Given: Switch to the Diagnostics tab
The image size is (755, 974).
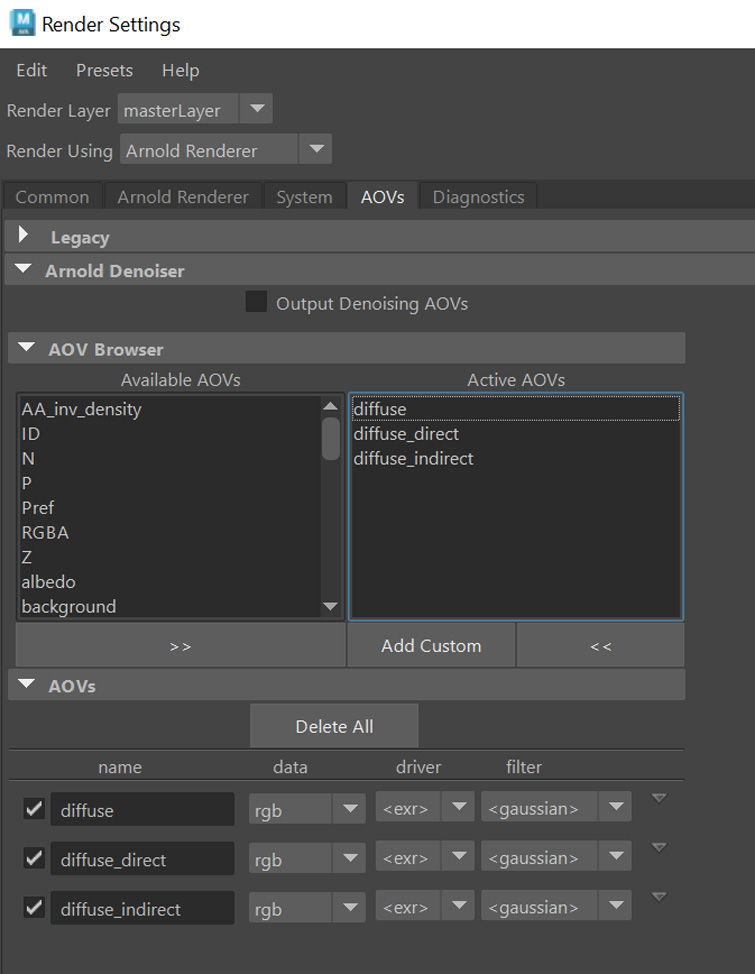Looking at the screenshot, I should point(478,197).
